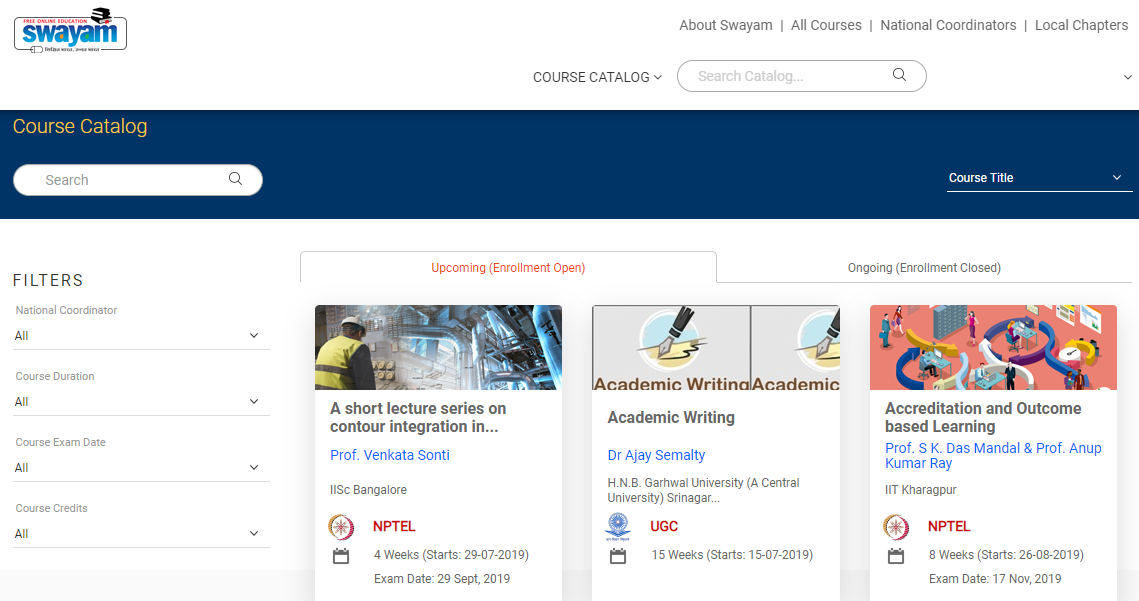Click NPTEL logo on contour integration course
This screenshot has height=601, width=1139.
pyautogui.click(x=341, y=527)
